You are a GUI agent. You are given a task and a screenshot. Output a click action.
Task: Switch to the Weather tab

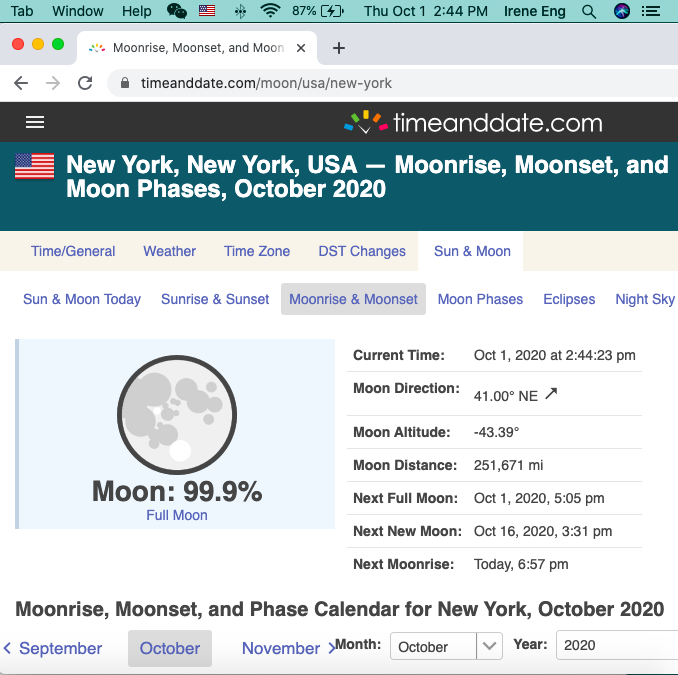tap(169, 251)
